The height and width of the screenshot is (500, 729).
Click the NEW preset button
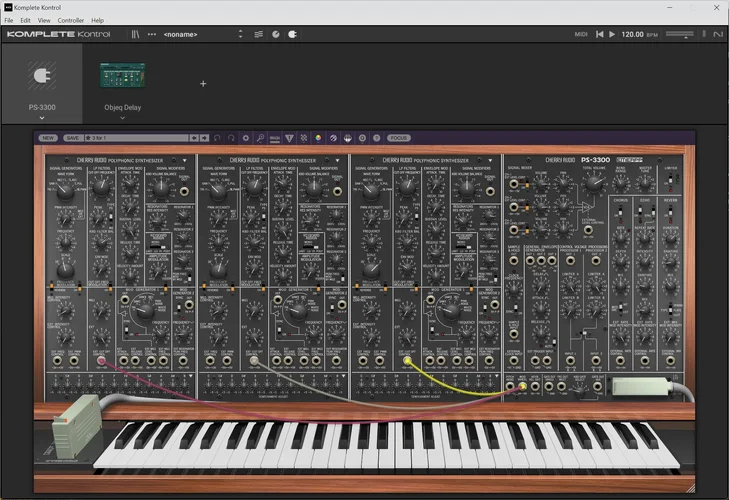47,138
